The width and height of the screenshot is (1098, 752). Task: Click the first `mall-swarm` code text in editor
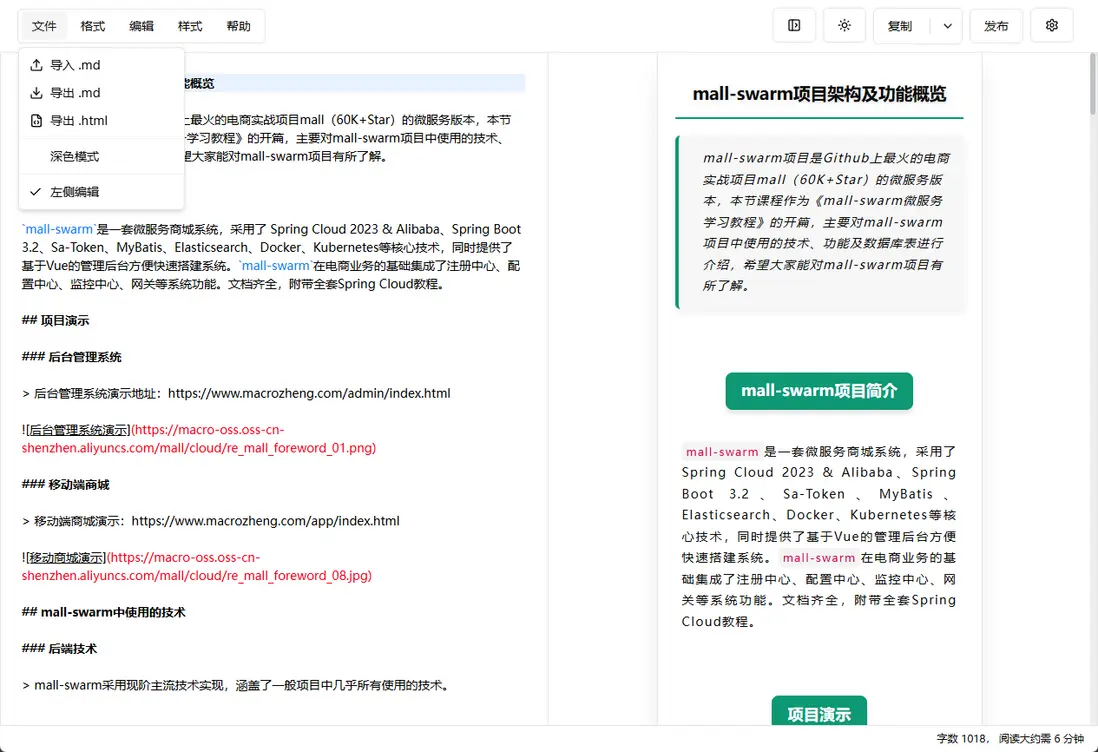point(59,229)
